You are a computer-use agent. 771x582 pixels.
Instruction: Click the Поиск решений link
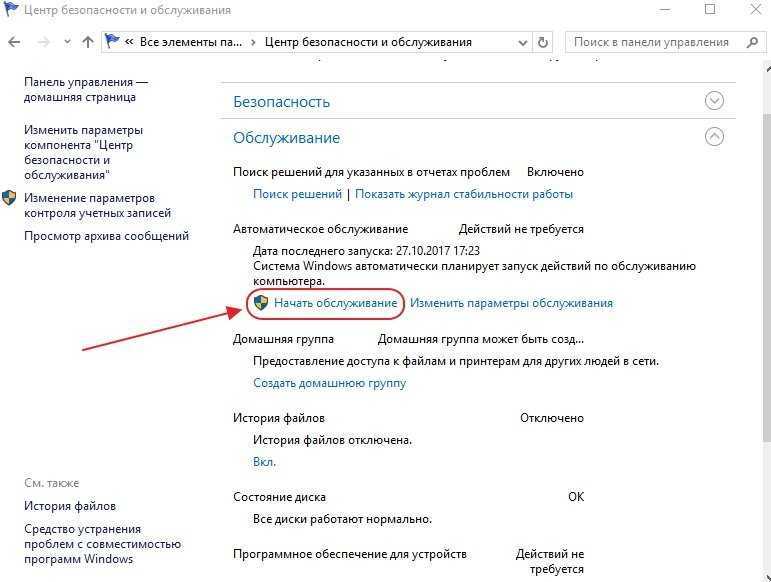point(297,194)
